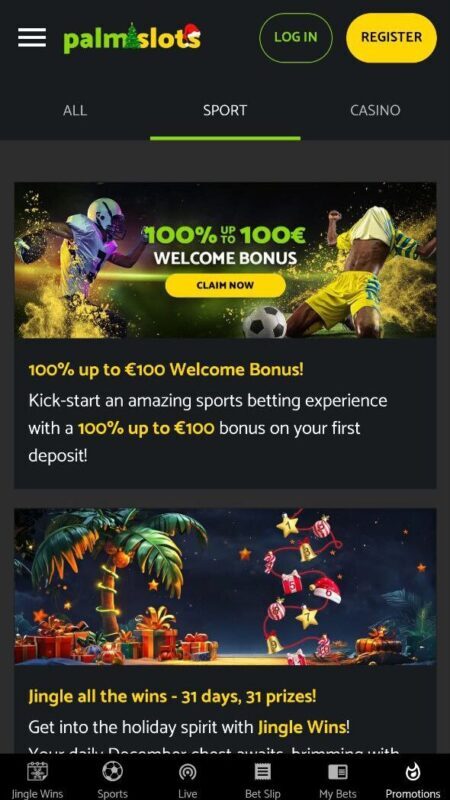The image size is (450, 800).
Task: Select the Promotions flame icon
Action: [412, 772]
